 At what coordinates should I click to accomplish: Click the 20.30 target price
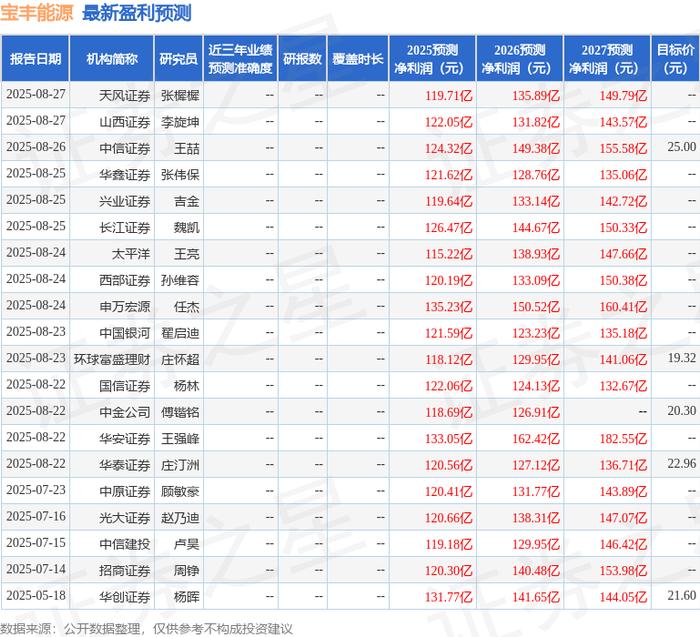(x=682, y=411)
